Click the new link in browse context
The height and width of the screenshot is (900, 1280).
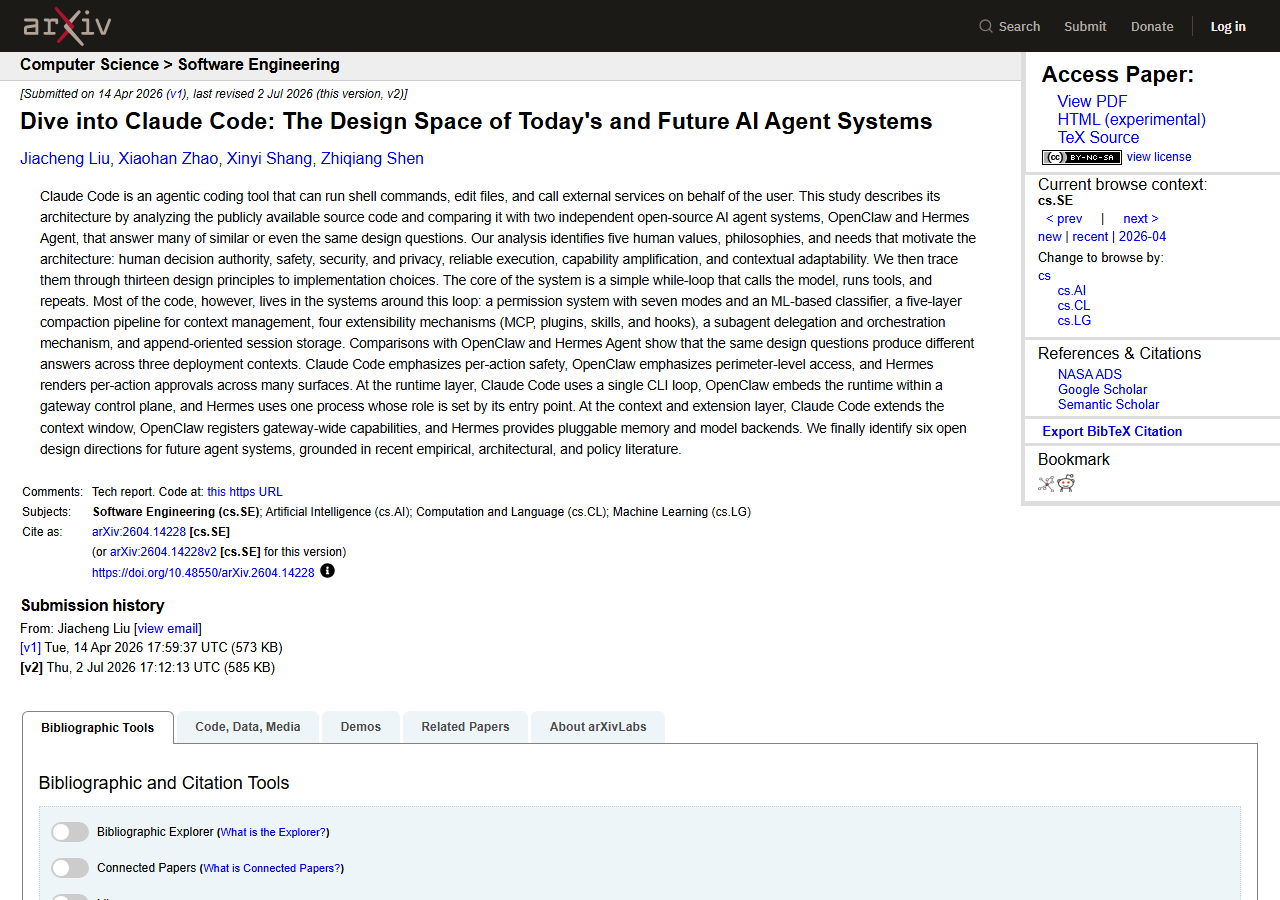pyautogui.click(x=1050, y=237)
